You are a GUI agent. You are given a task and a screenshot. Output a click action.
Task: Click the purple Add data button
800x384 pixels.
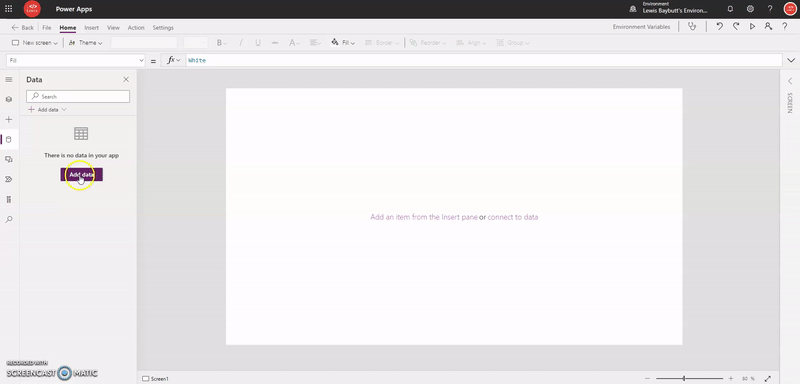82,174
